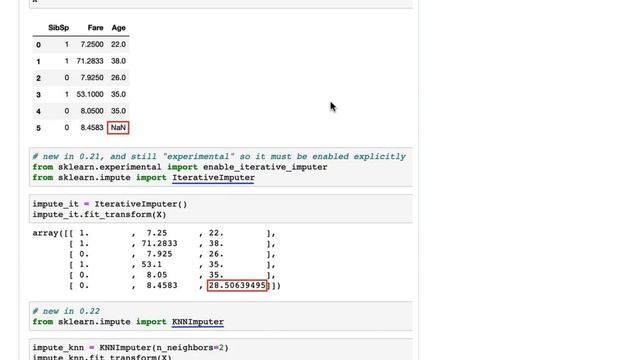Click the 53.1 value in array output

(x=152, y=264)
